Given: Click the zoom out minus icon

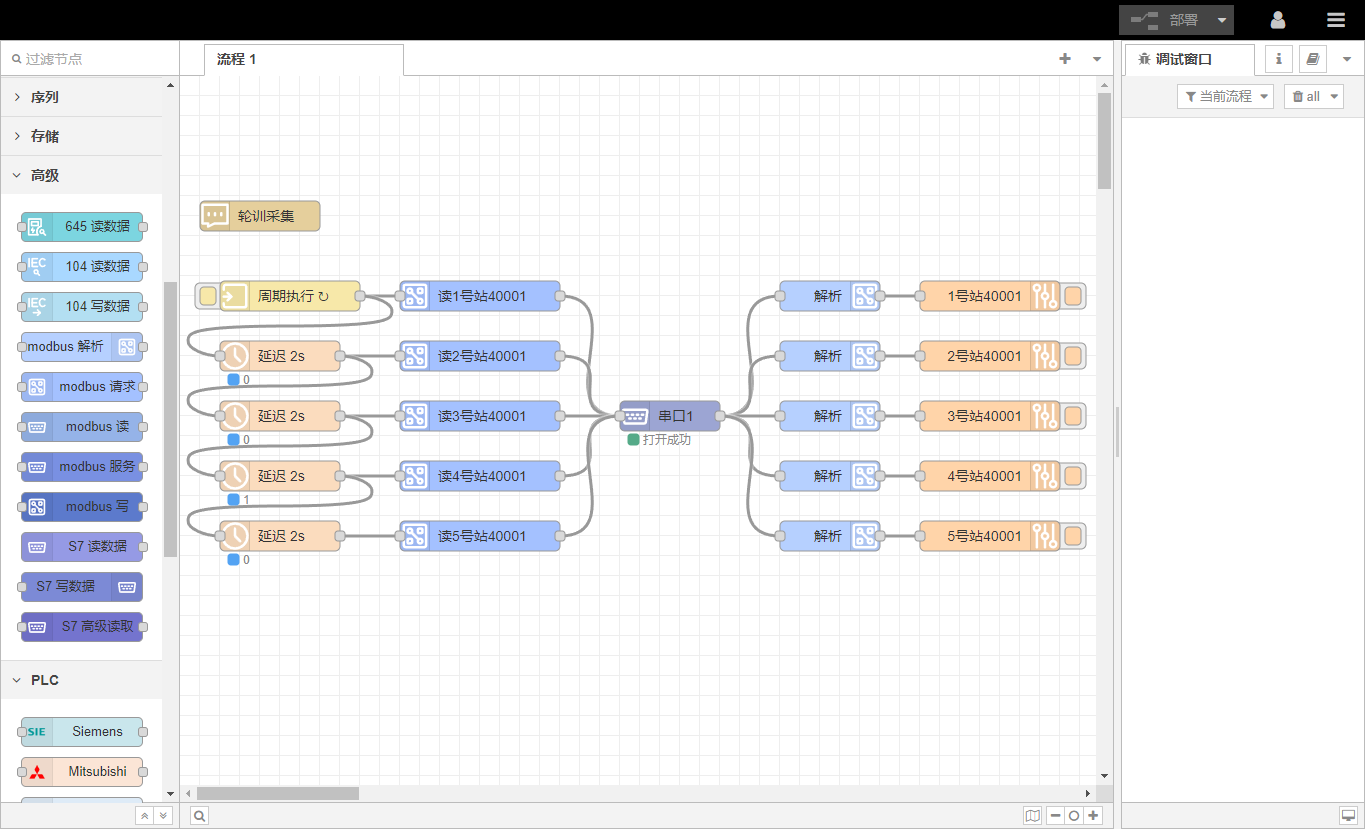Looking at the screenshot, I should [x=1055, y=815].
